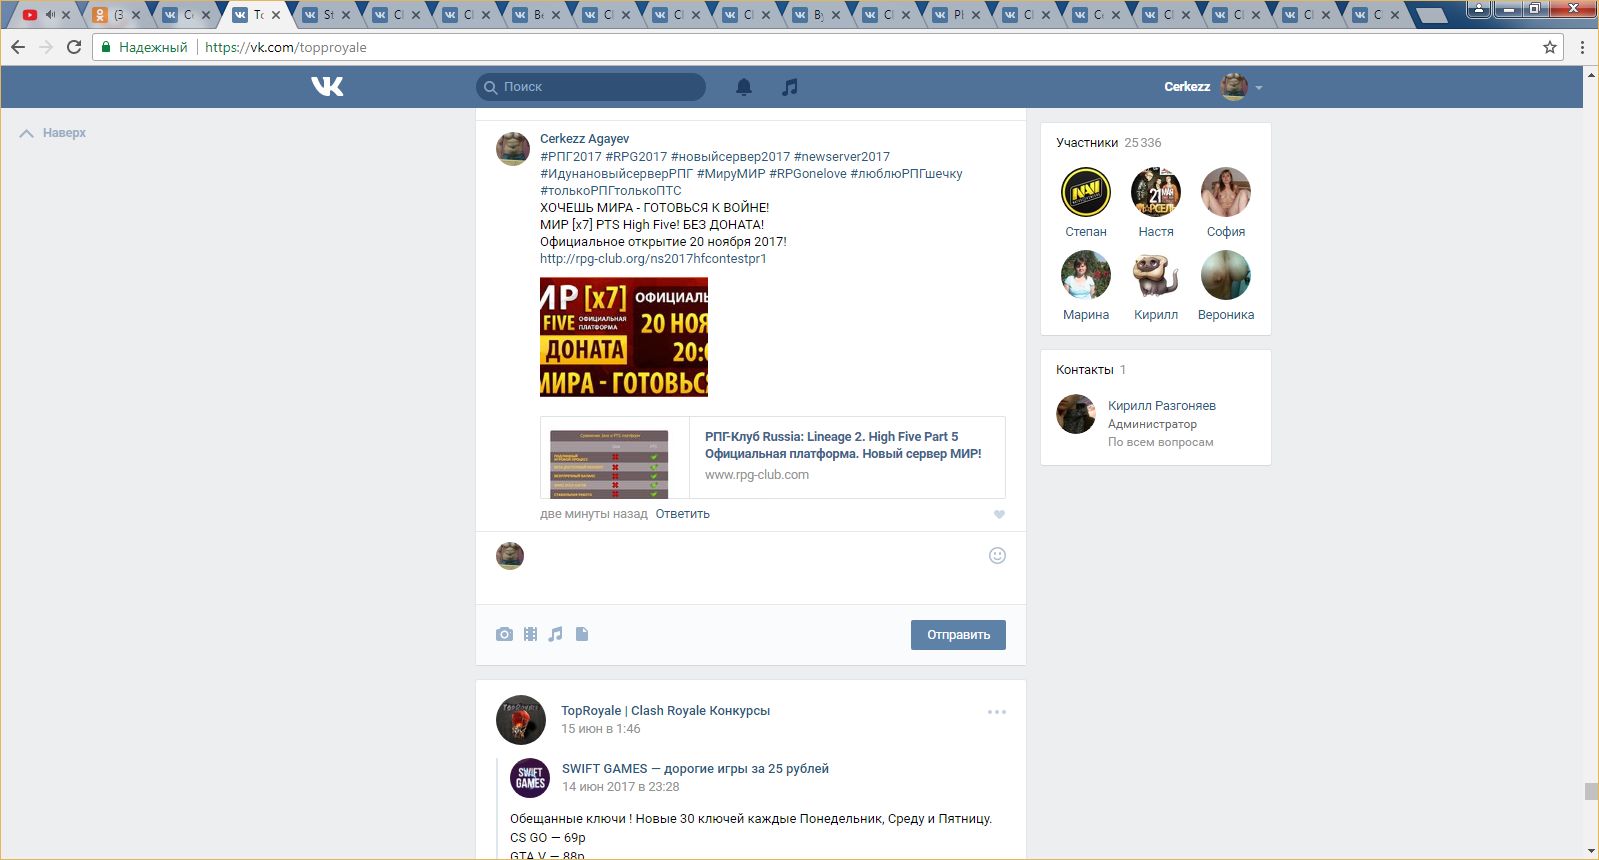Open the TopRoyale | Clash Royale Конкурсы link
The width and height of the screenshot is (1599, 860).
(665, 711)
